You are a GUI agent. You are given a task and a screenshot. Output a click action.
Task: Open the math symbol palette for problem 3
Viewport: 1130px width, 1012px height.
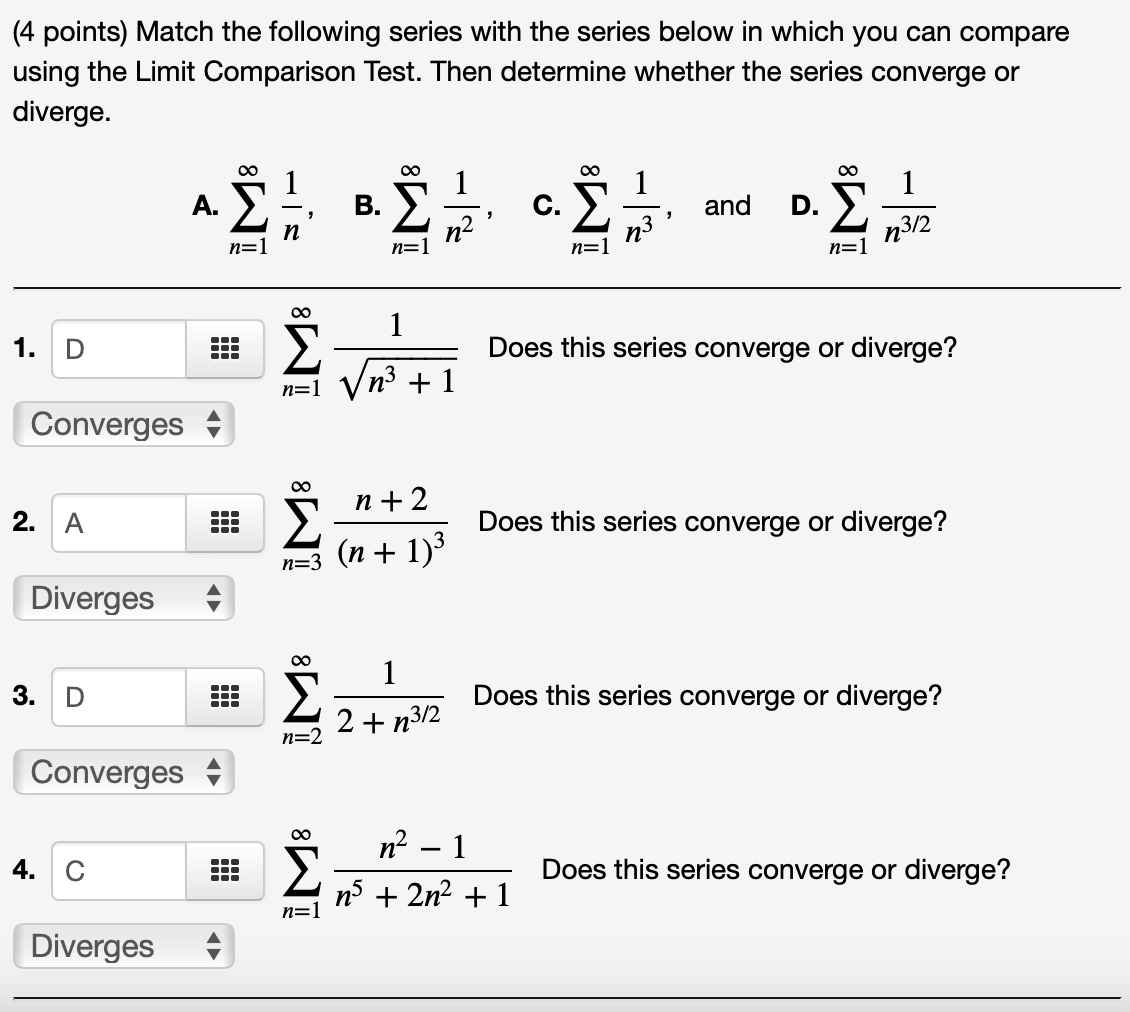[224, 697]
